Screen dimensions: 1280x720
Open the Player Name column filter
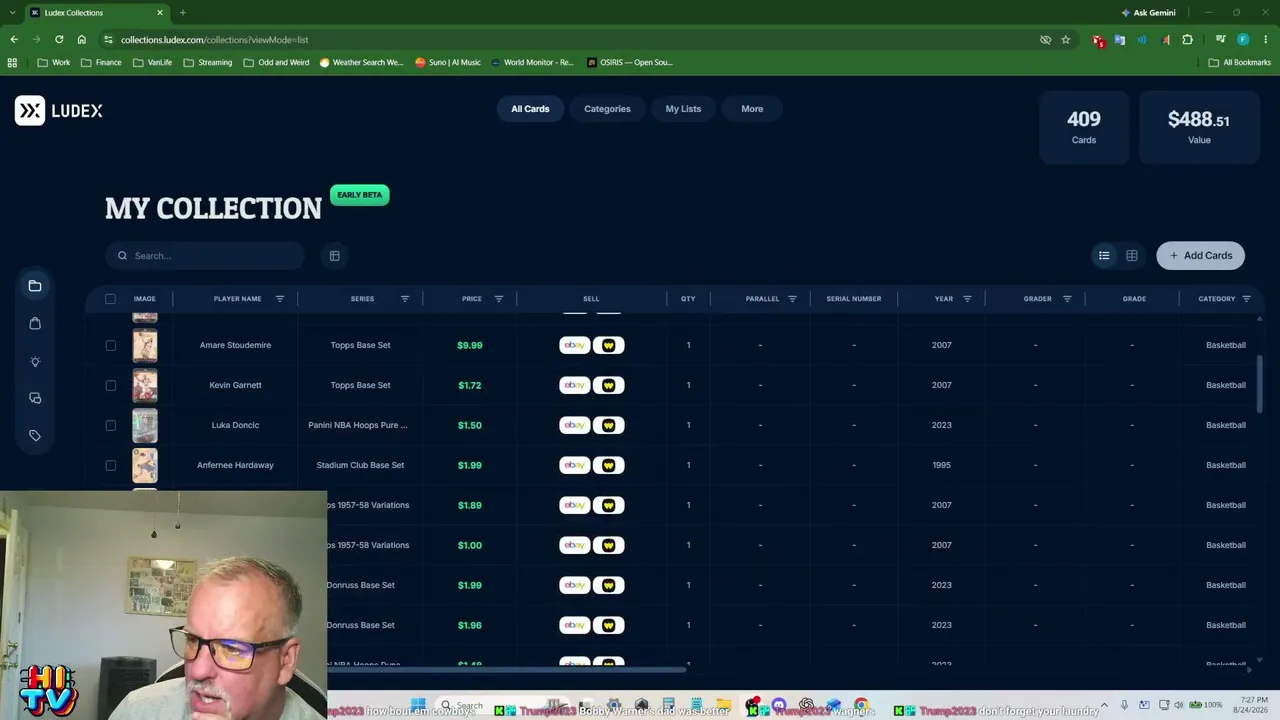[280, 299]
